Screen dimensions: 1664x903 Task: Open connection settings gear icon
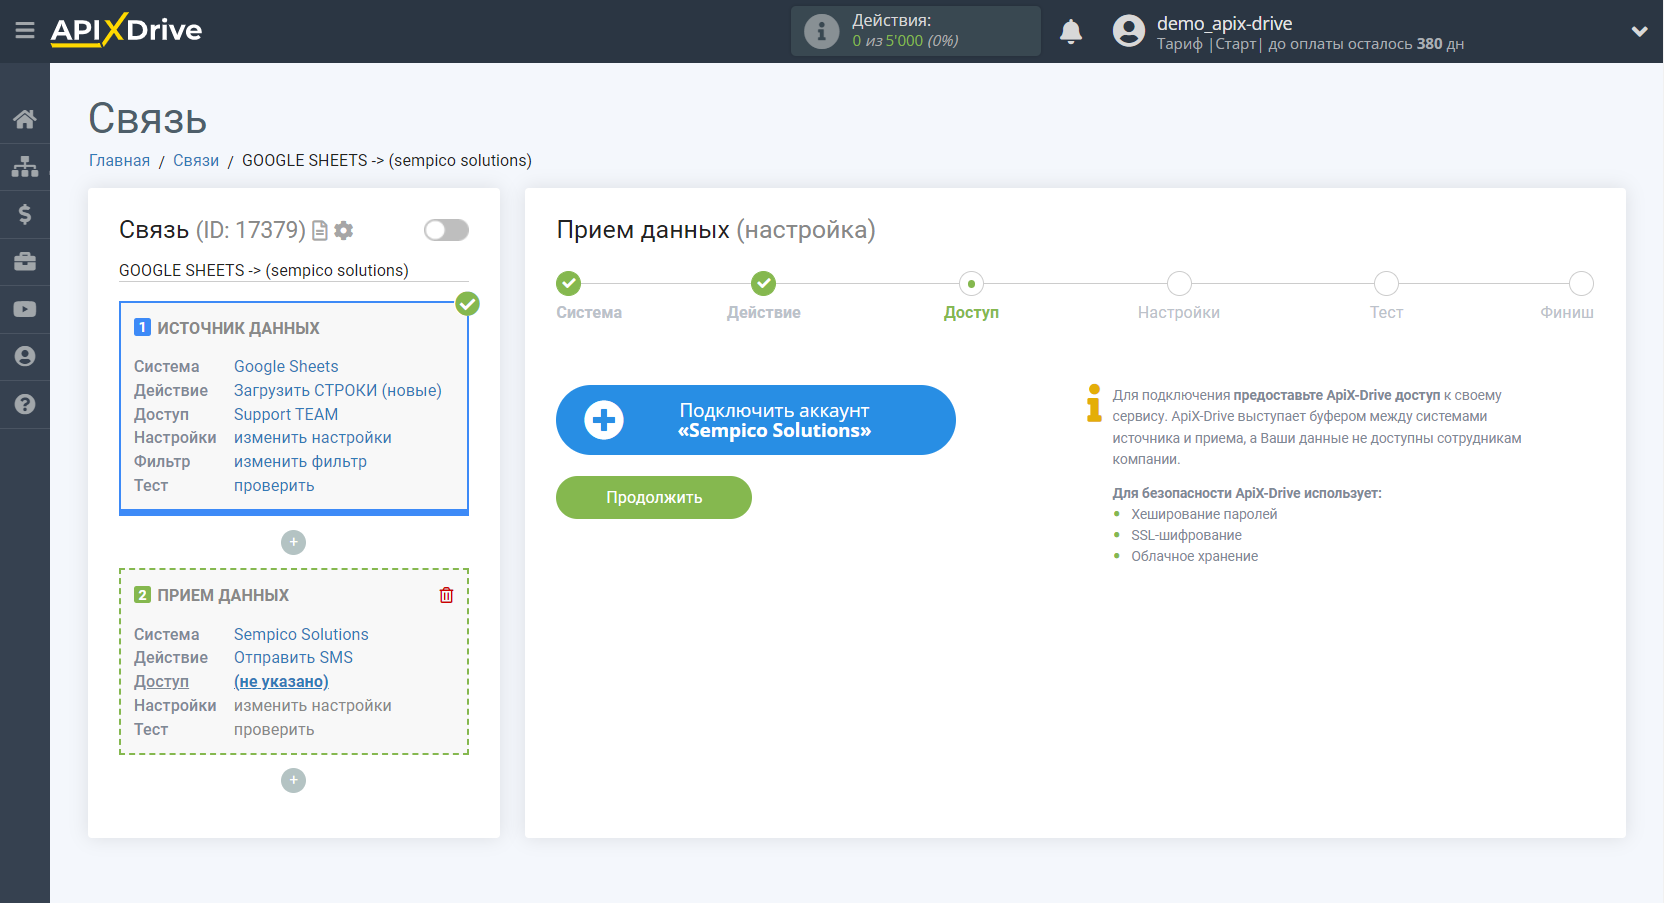coord(344,231)
